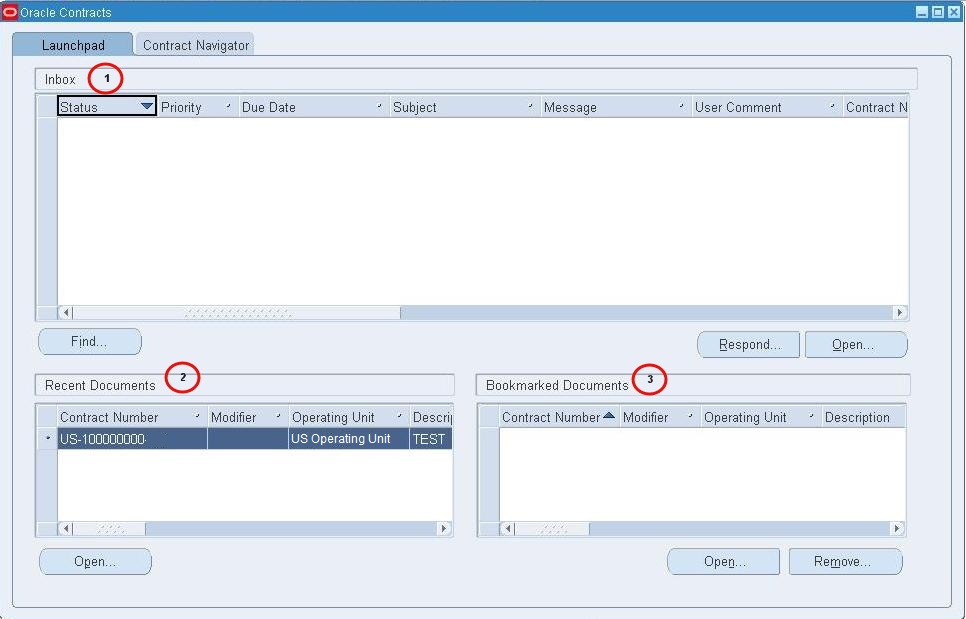Viewport: 966px width, 619px height.
Task: Select the Launchpad tab
Action: (x=73, y=44)
